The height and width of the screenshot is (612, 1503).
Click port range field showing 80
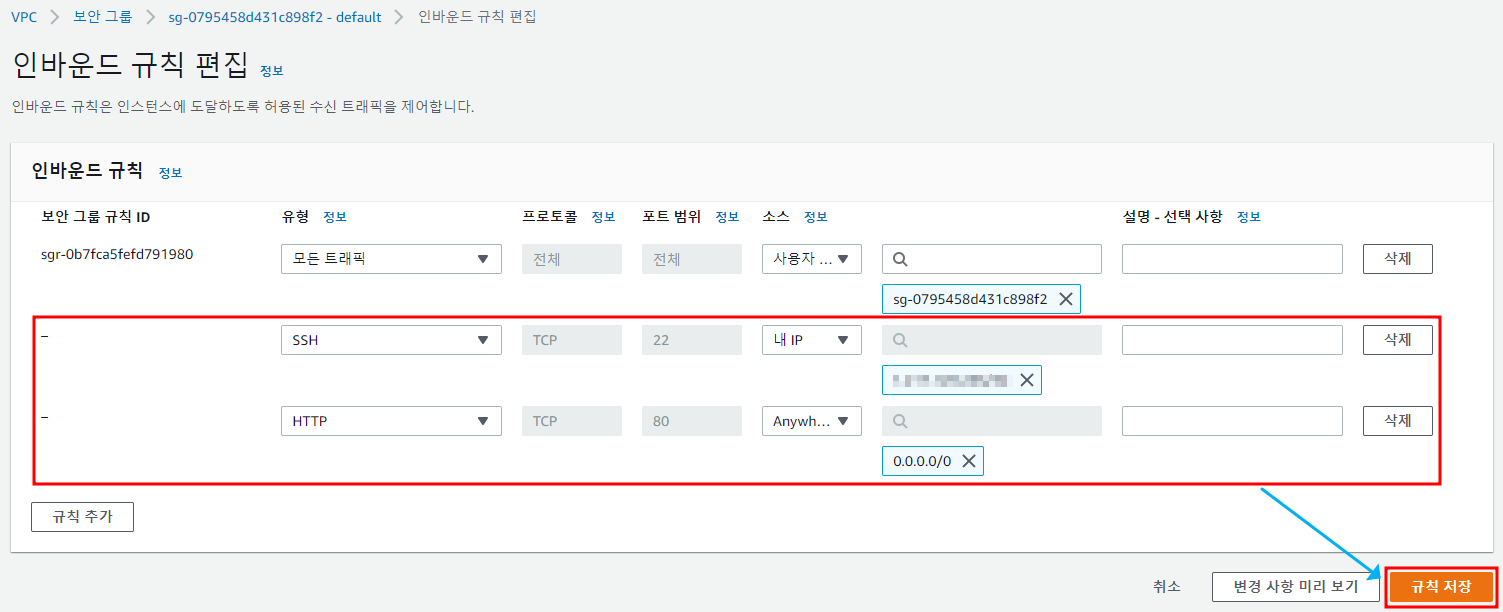pyautogui.click(x=692, y=421)
